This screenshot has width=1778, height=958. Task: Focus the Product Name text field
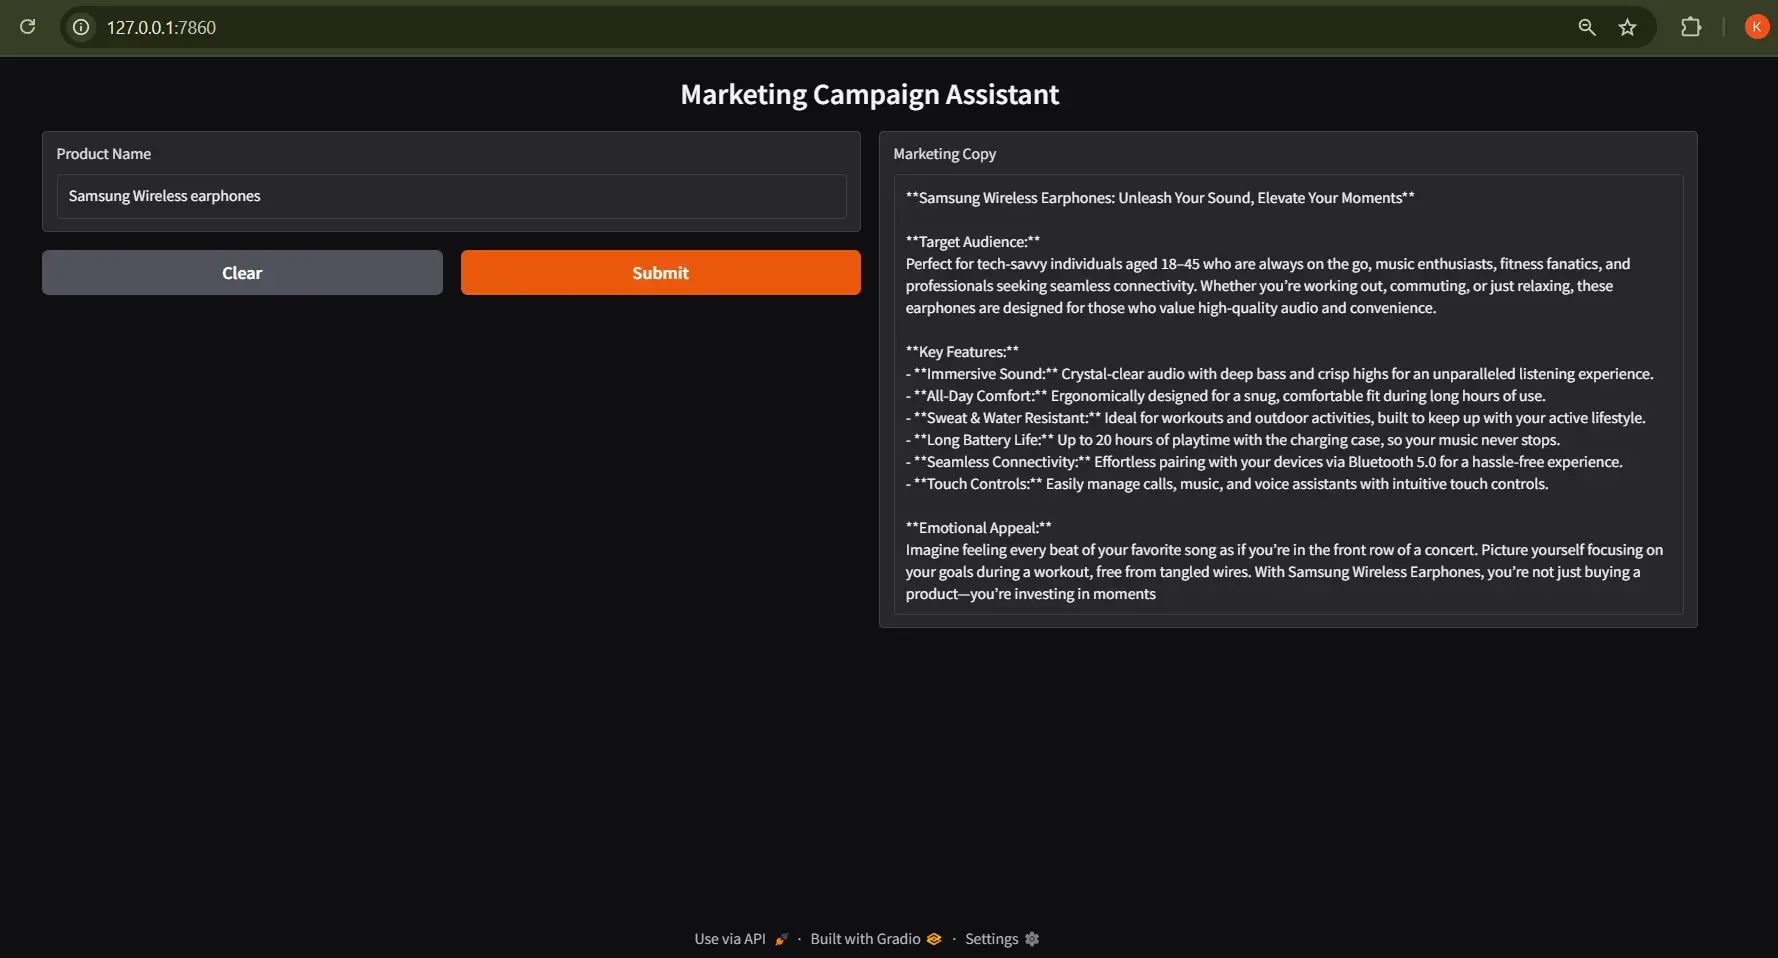click(x=451, y=196)
